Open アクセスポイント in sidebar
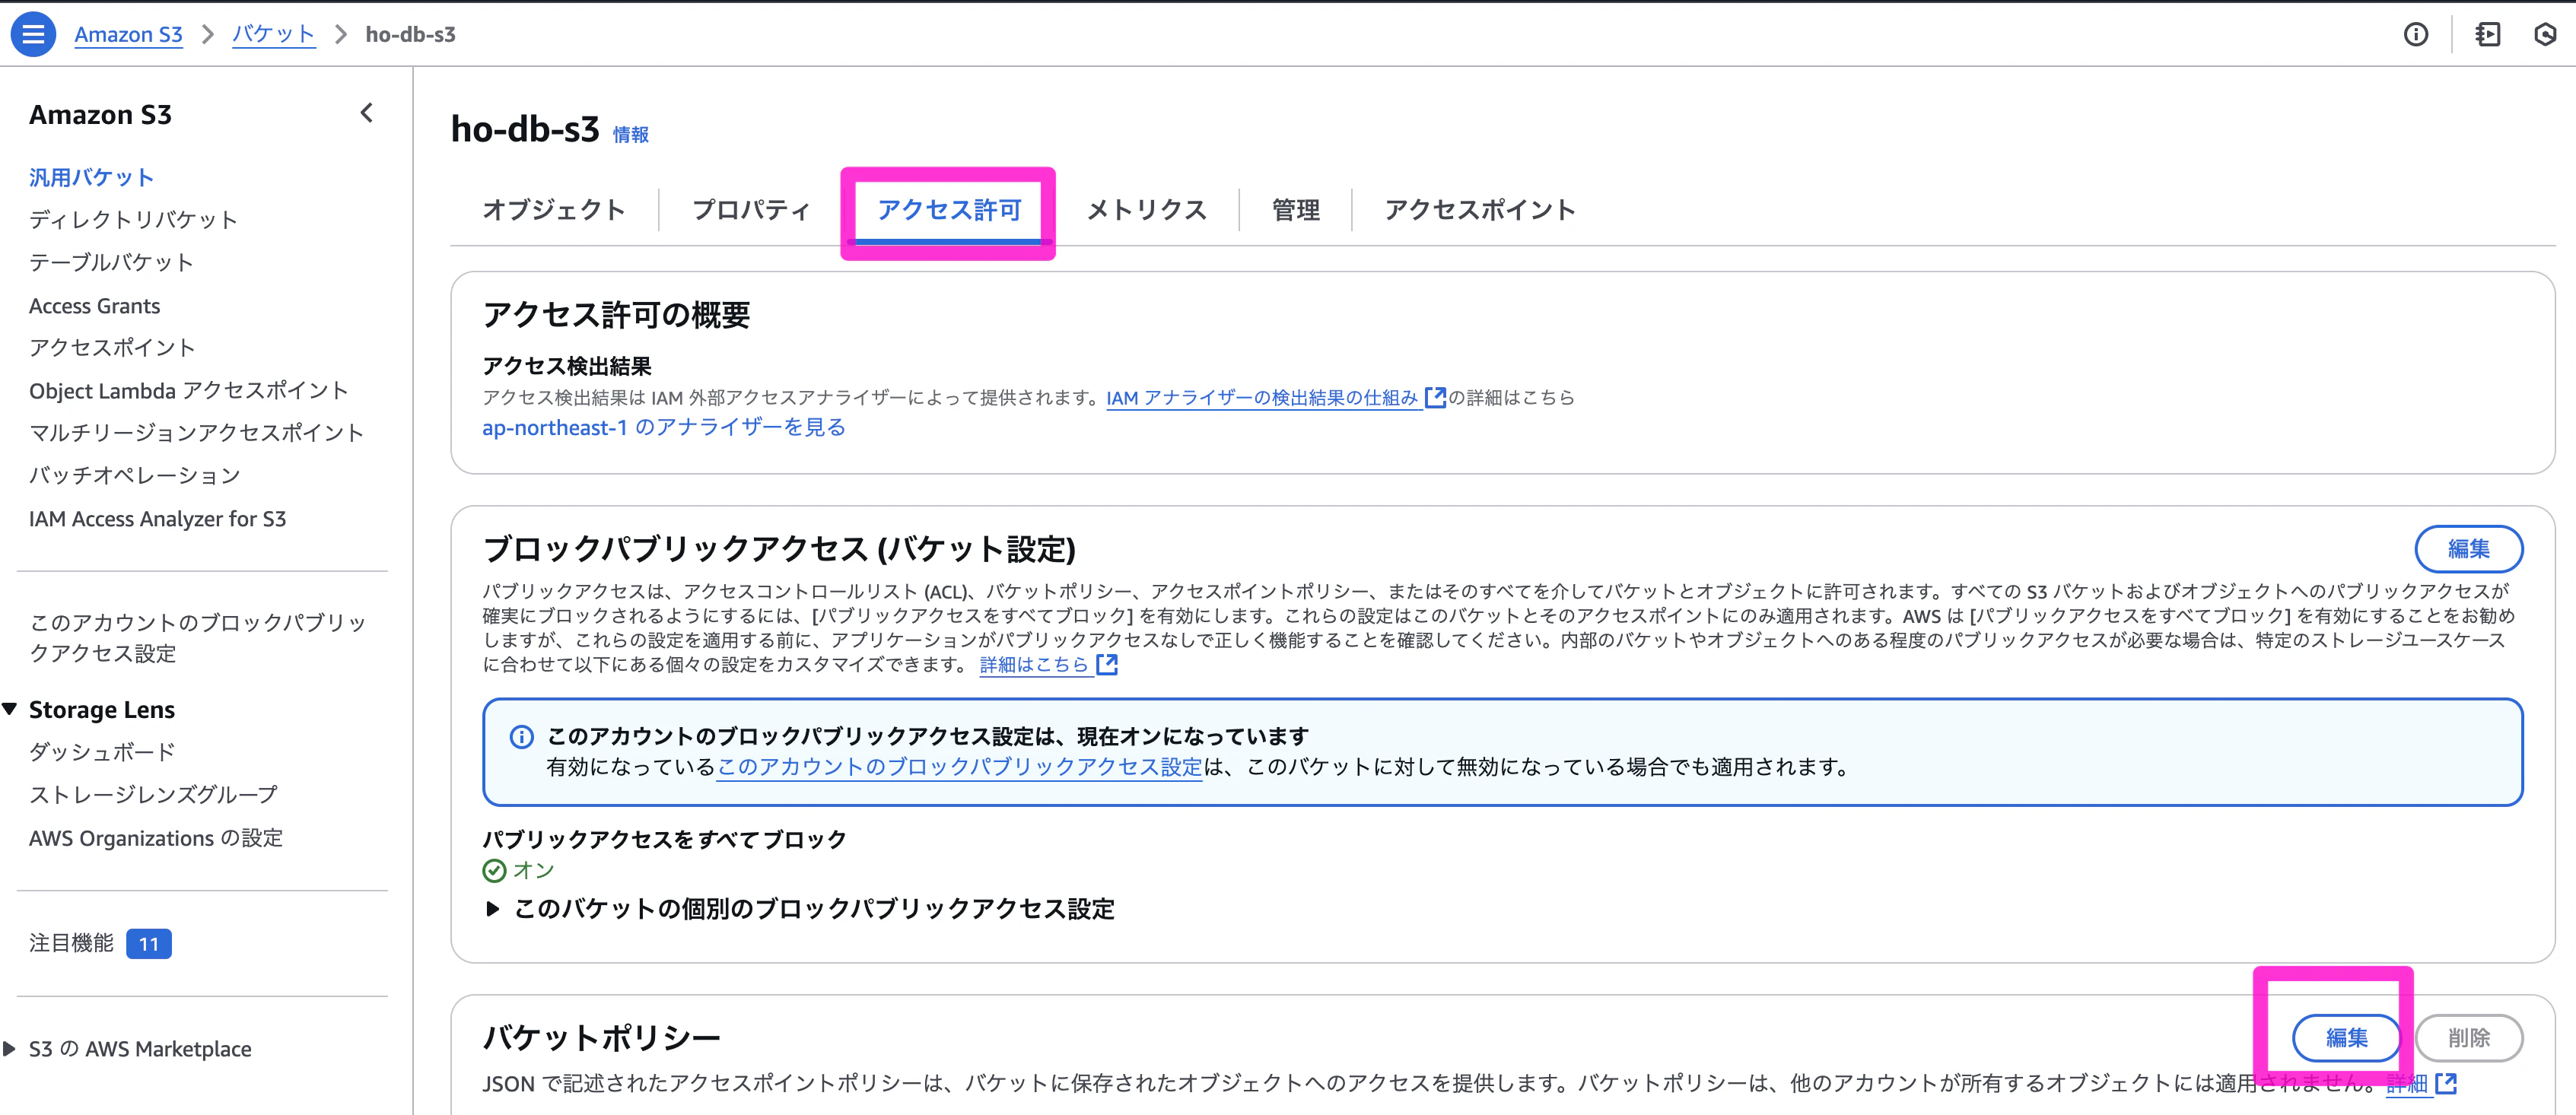This screenshot has width=2576, height=1115. 112,348
